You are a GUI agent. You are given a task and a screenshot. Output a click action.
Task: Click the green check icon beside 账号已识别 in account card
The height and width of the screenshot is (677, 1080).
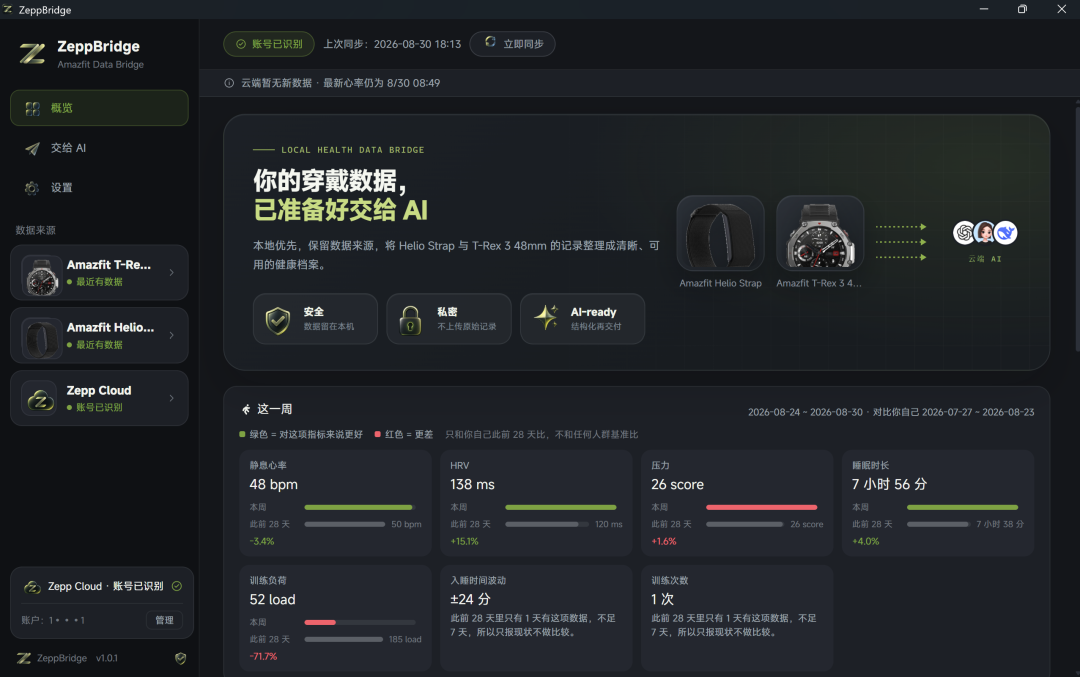coord(177,586)
